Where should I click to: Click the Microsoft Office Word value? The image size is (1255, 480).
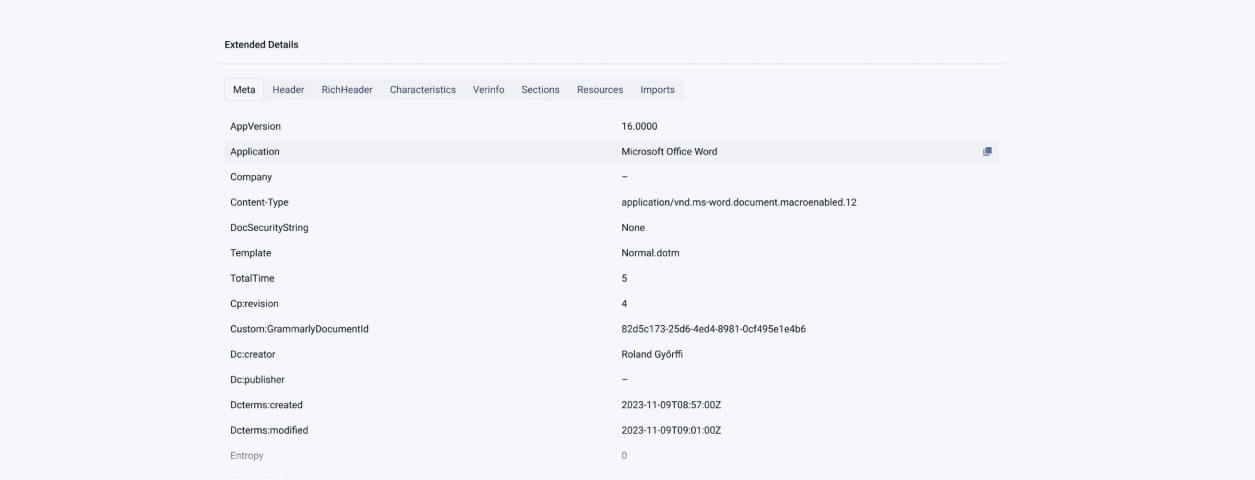tap(669, 152)
